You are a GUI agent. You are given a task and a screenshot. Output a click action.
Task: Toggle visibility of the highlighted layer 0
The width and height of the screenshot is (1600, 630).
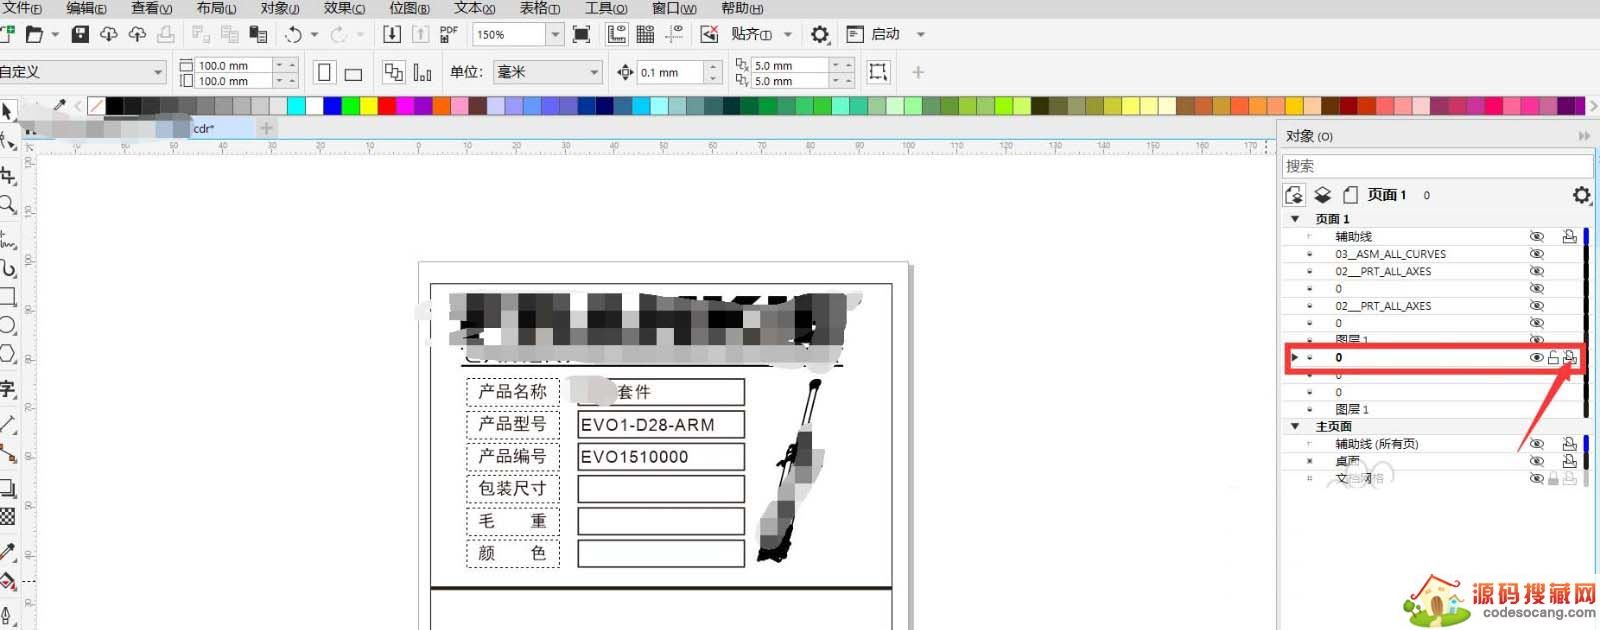(x=1536, y=357)
